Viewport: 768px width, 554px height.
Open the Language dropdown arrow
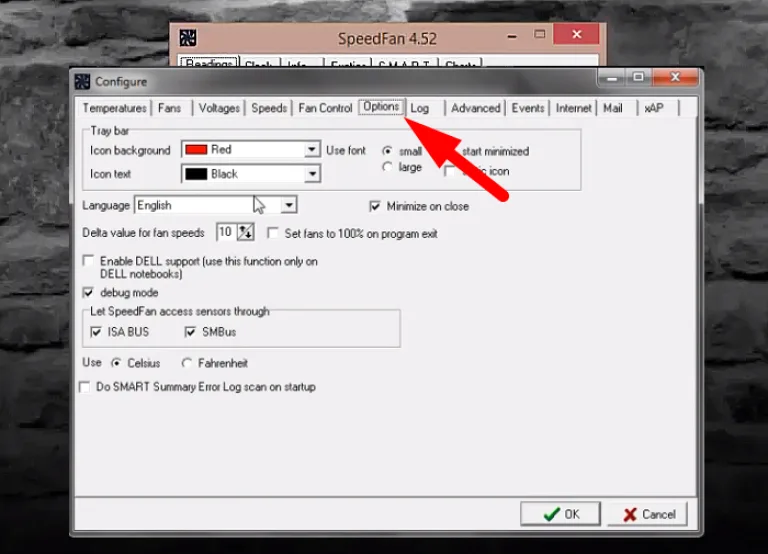pos(289,205)
